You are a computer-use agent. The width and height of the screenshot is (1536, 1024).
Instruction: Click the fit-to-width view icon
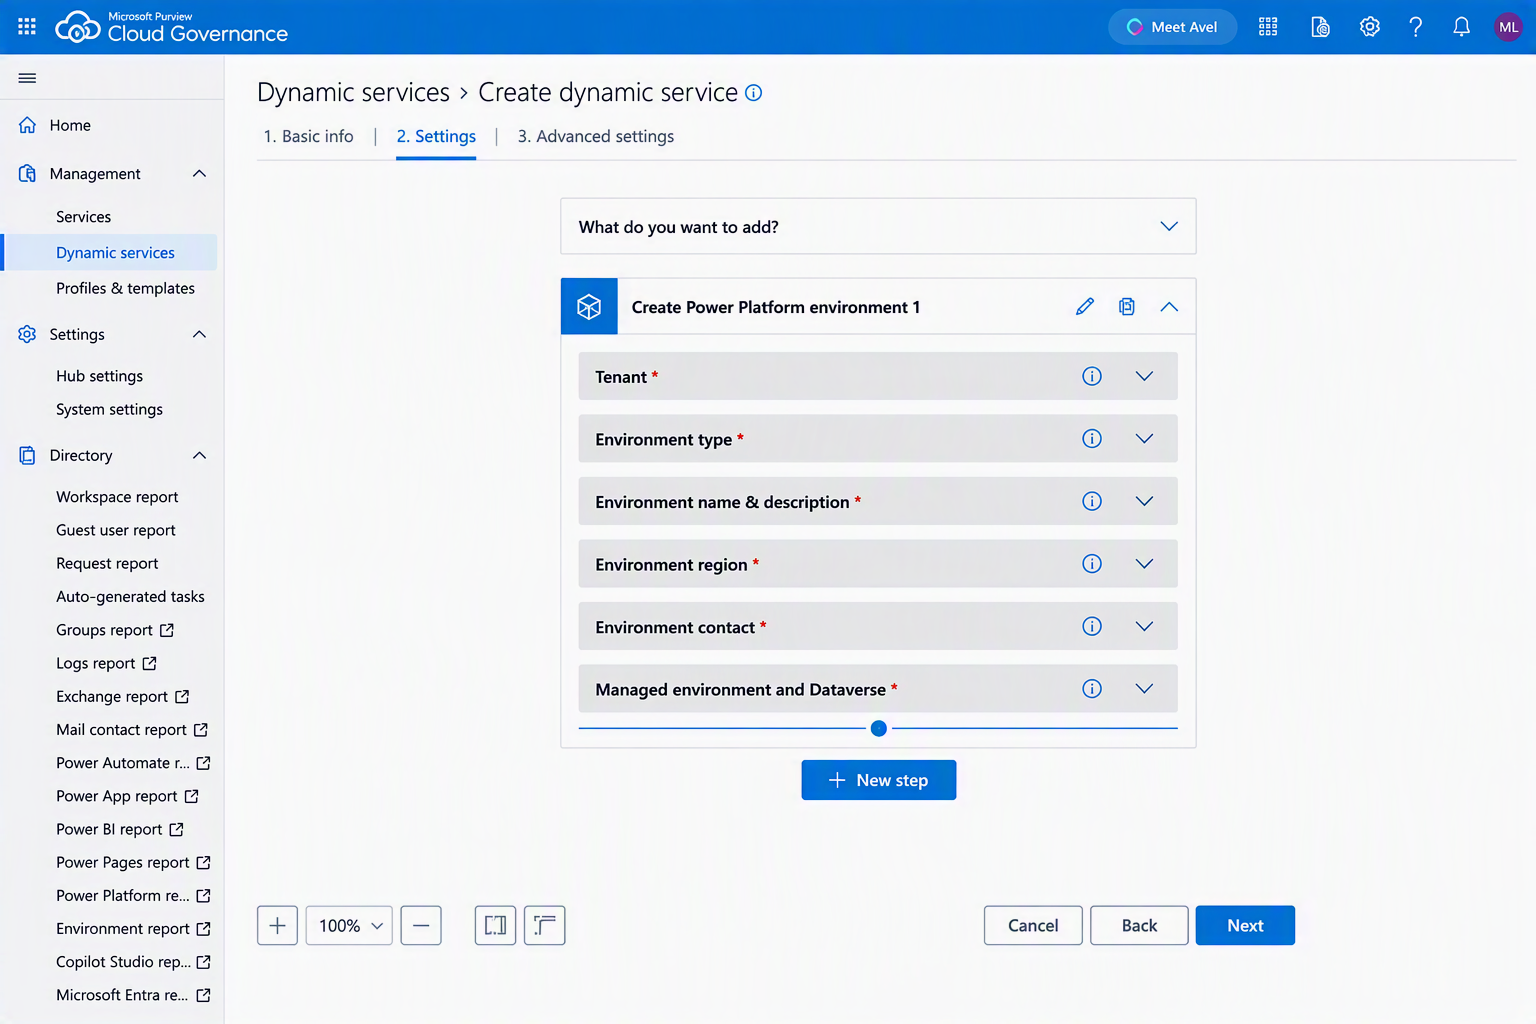click(x=495, y=925)
